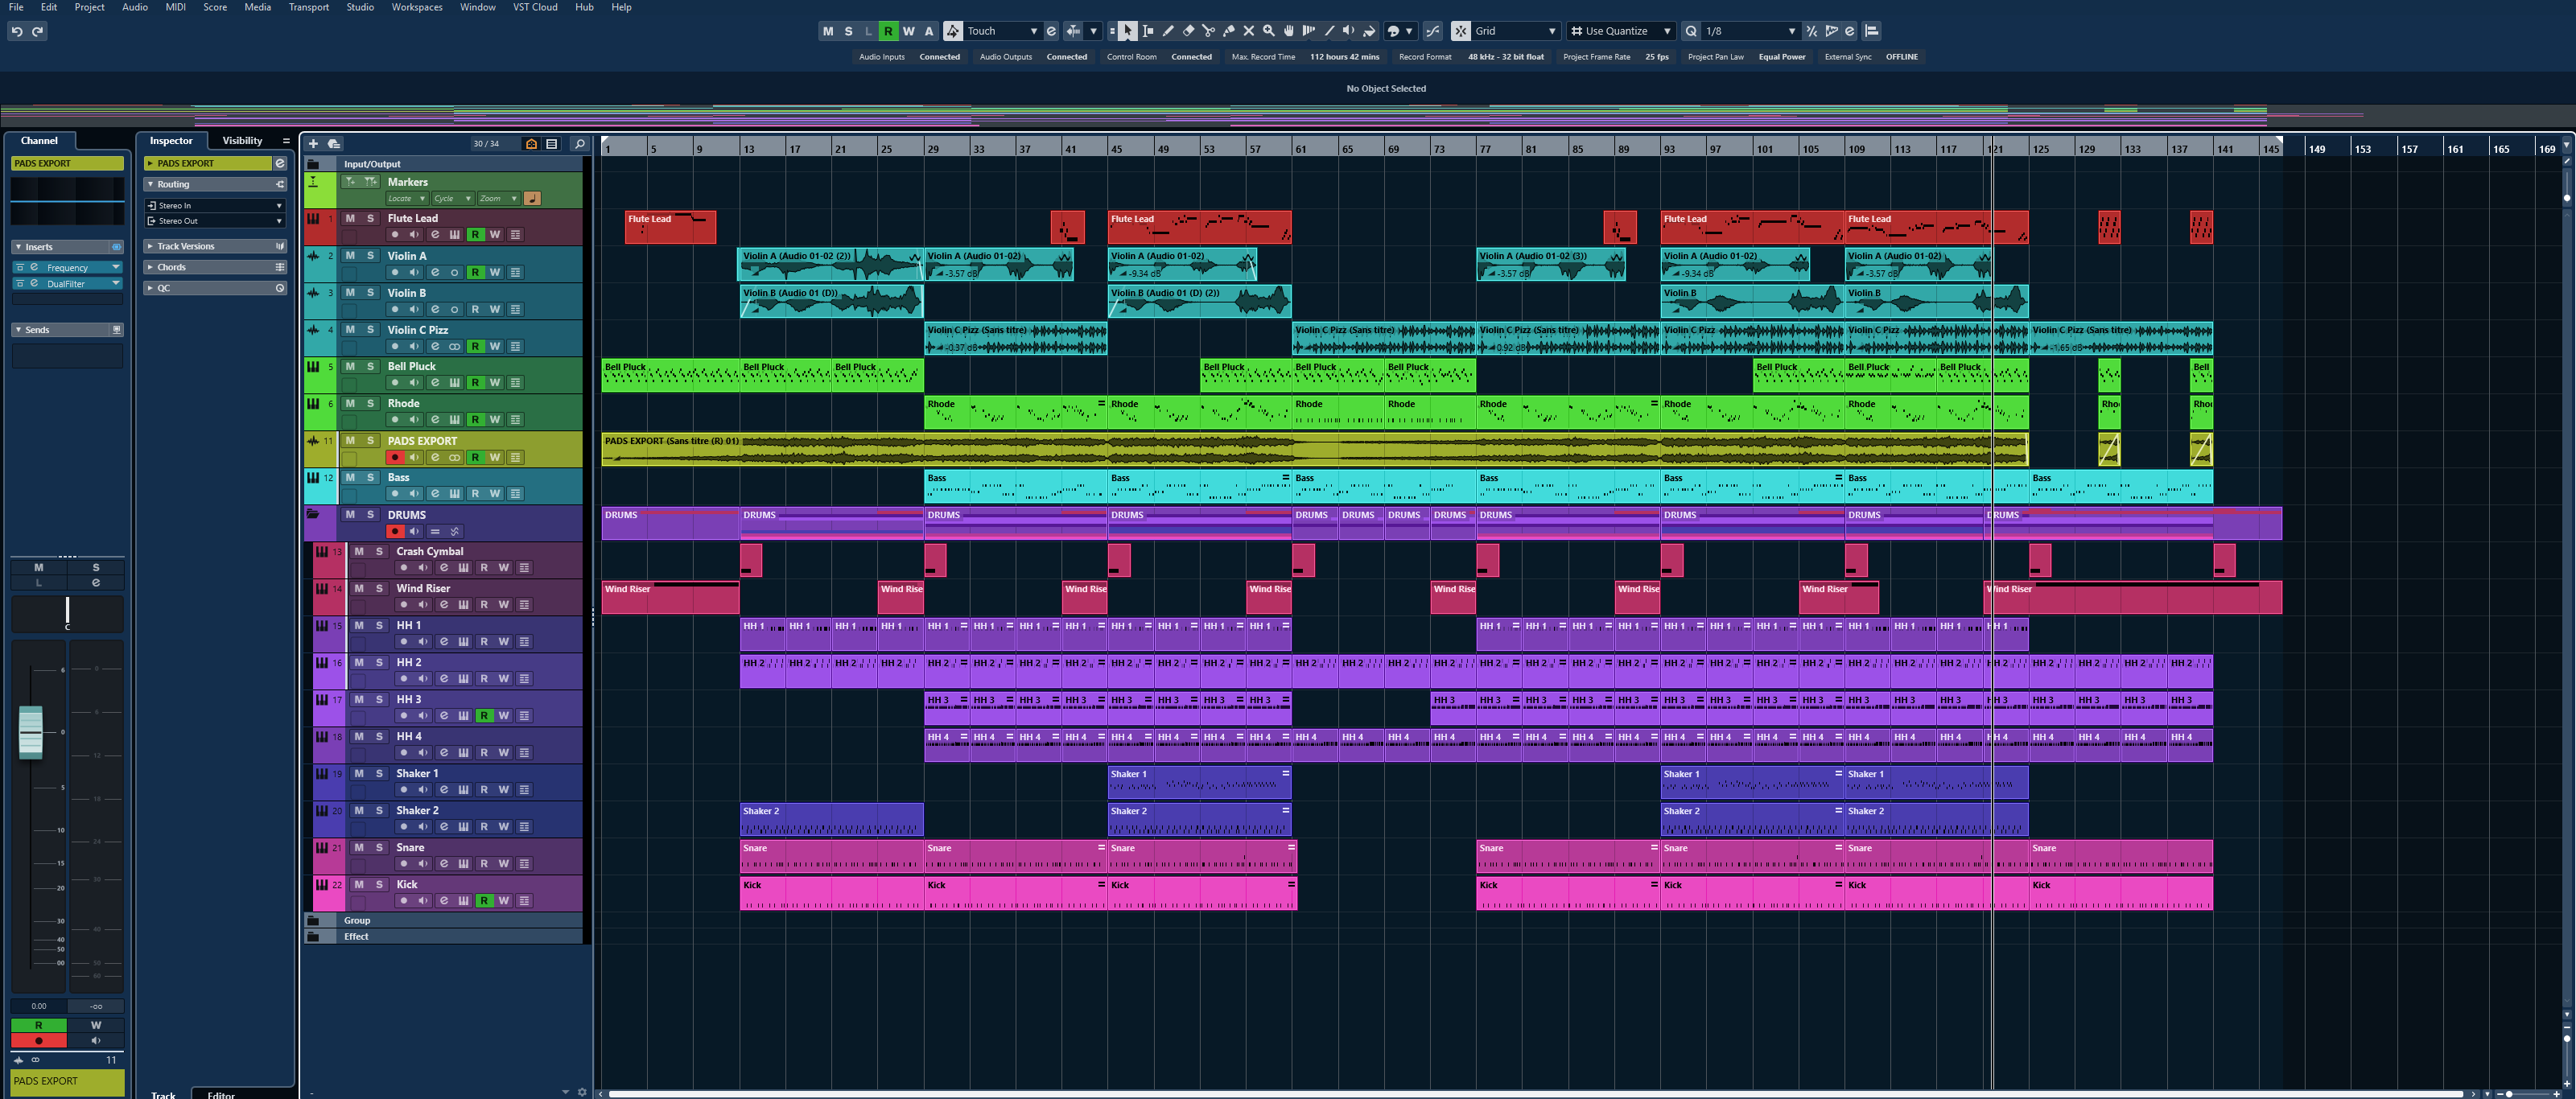Screen dimensions: 2576x1099
Task: Toggle Monitor on Bass track
Action: click(x=415, y=494)
